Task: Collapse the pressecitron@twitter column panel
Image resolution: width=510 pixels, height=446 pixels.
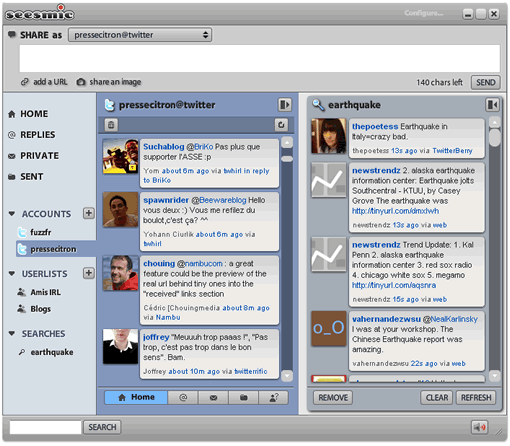Action: point(285,105)
